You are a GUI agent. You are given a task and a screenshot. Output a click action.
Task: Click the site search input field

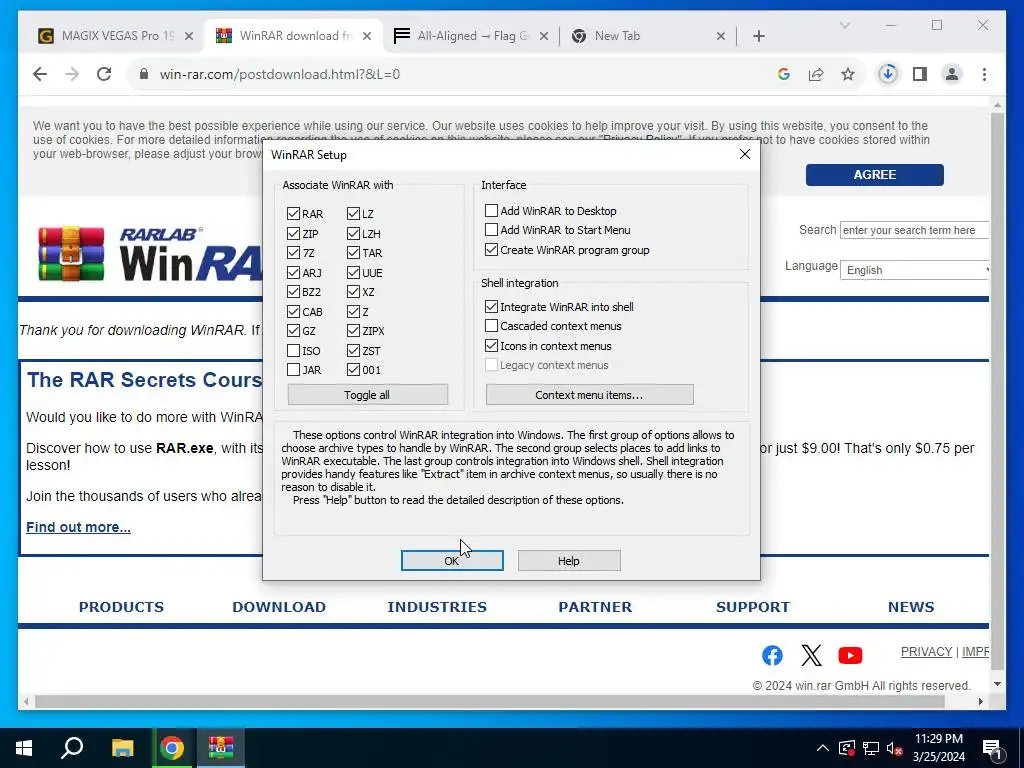914,230
